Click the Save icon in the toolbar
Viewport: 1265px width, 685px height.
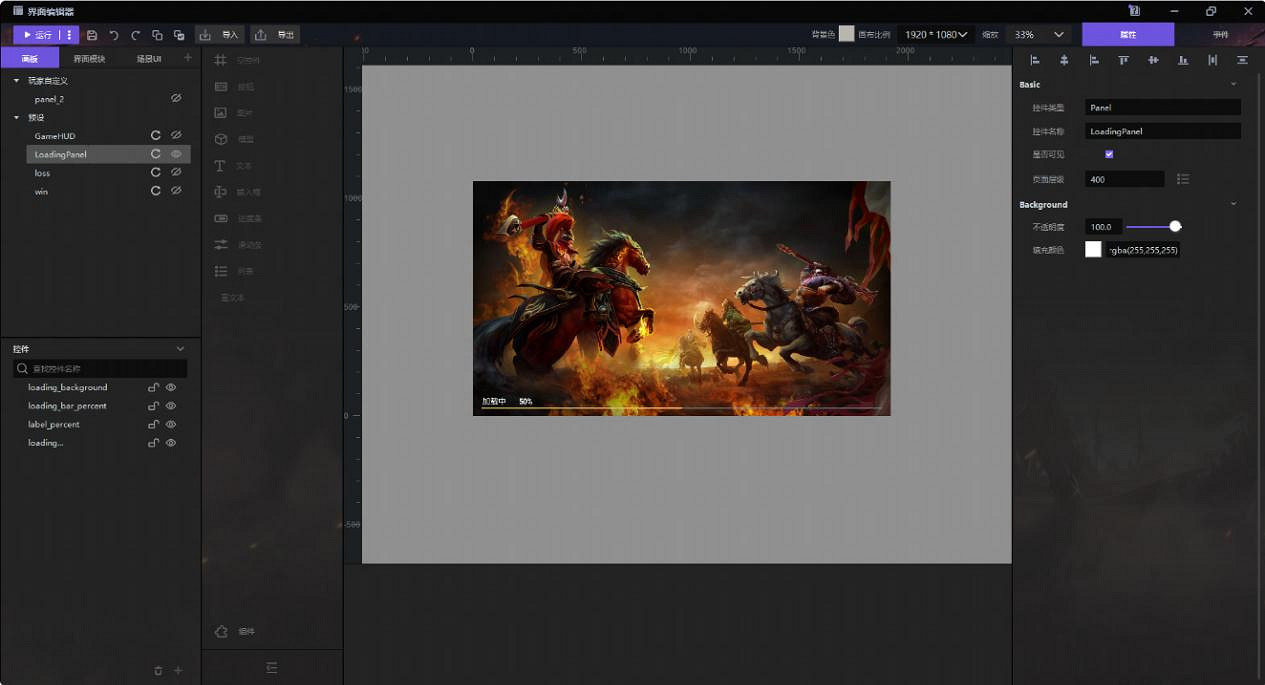[91, 34]
